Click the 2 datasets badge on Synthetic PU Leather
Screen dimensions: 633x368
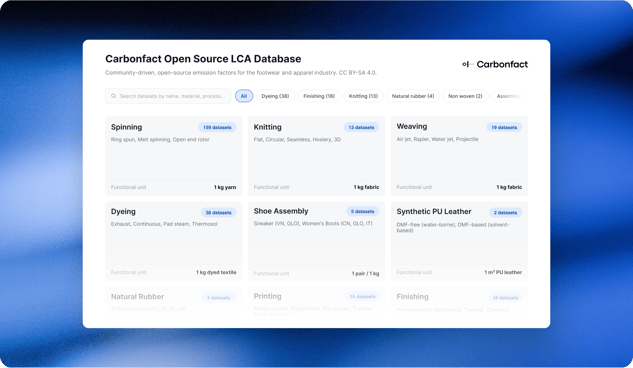point(505,213)
